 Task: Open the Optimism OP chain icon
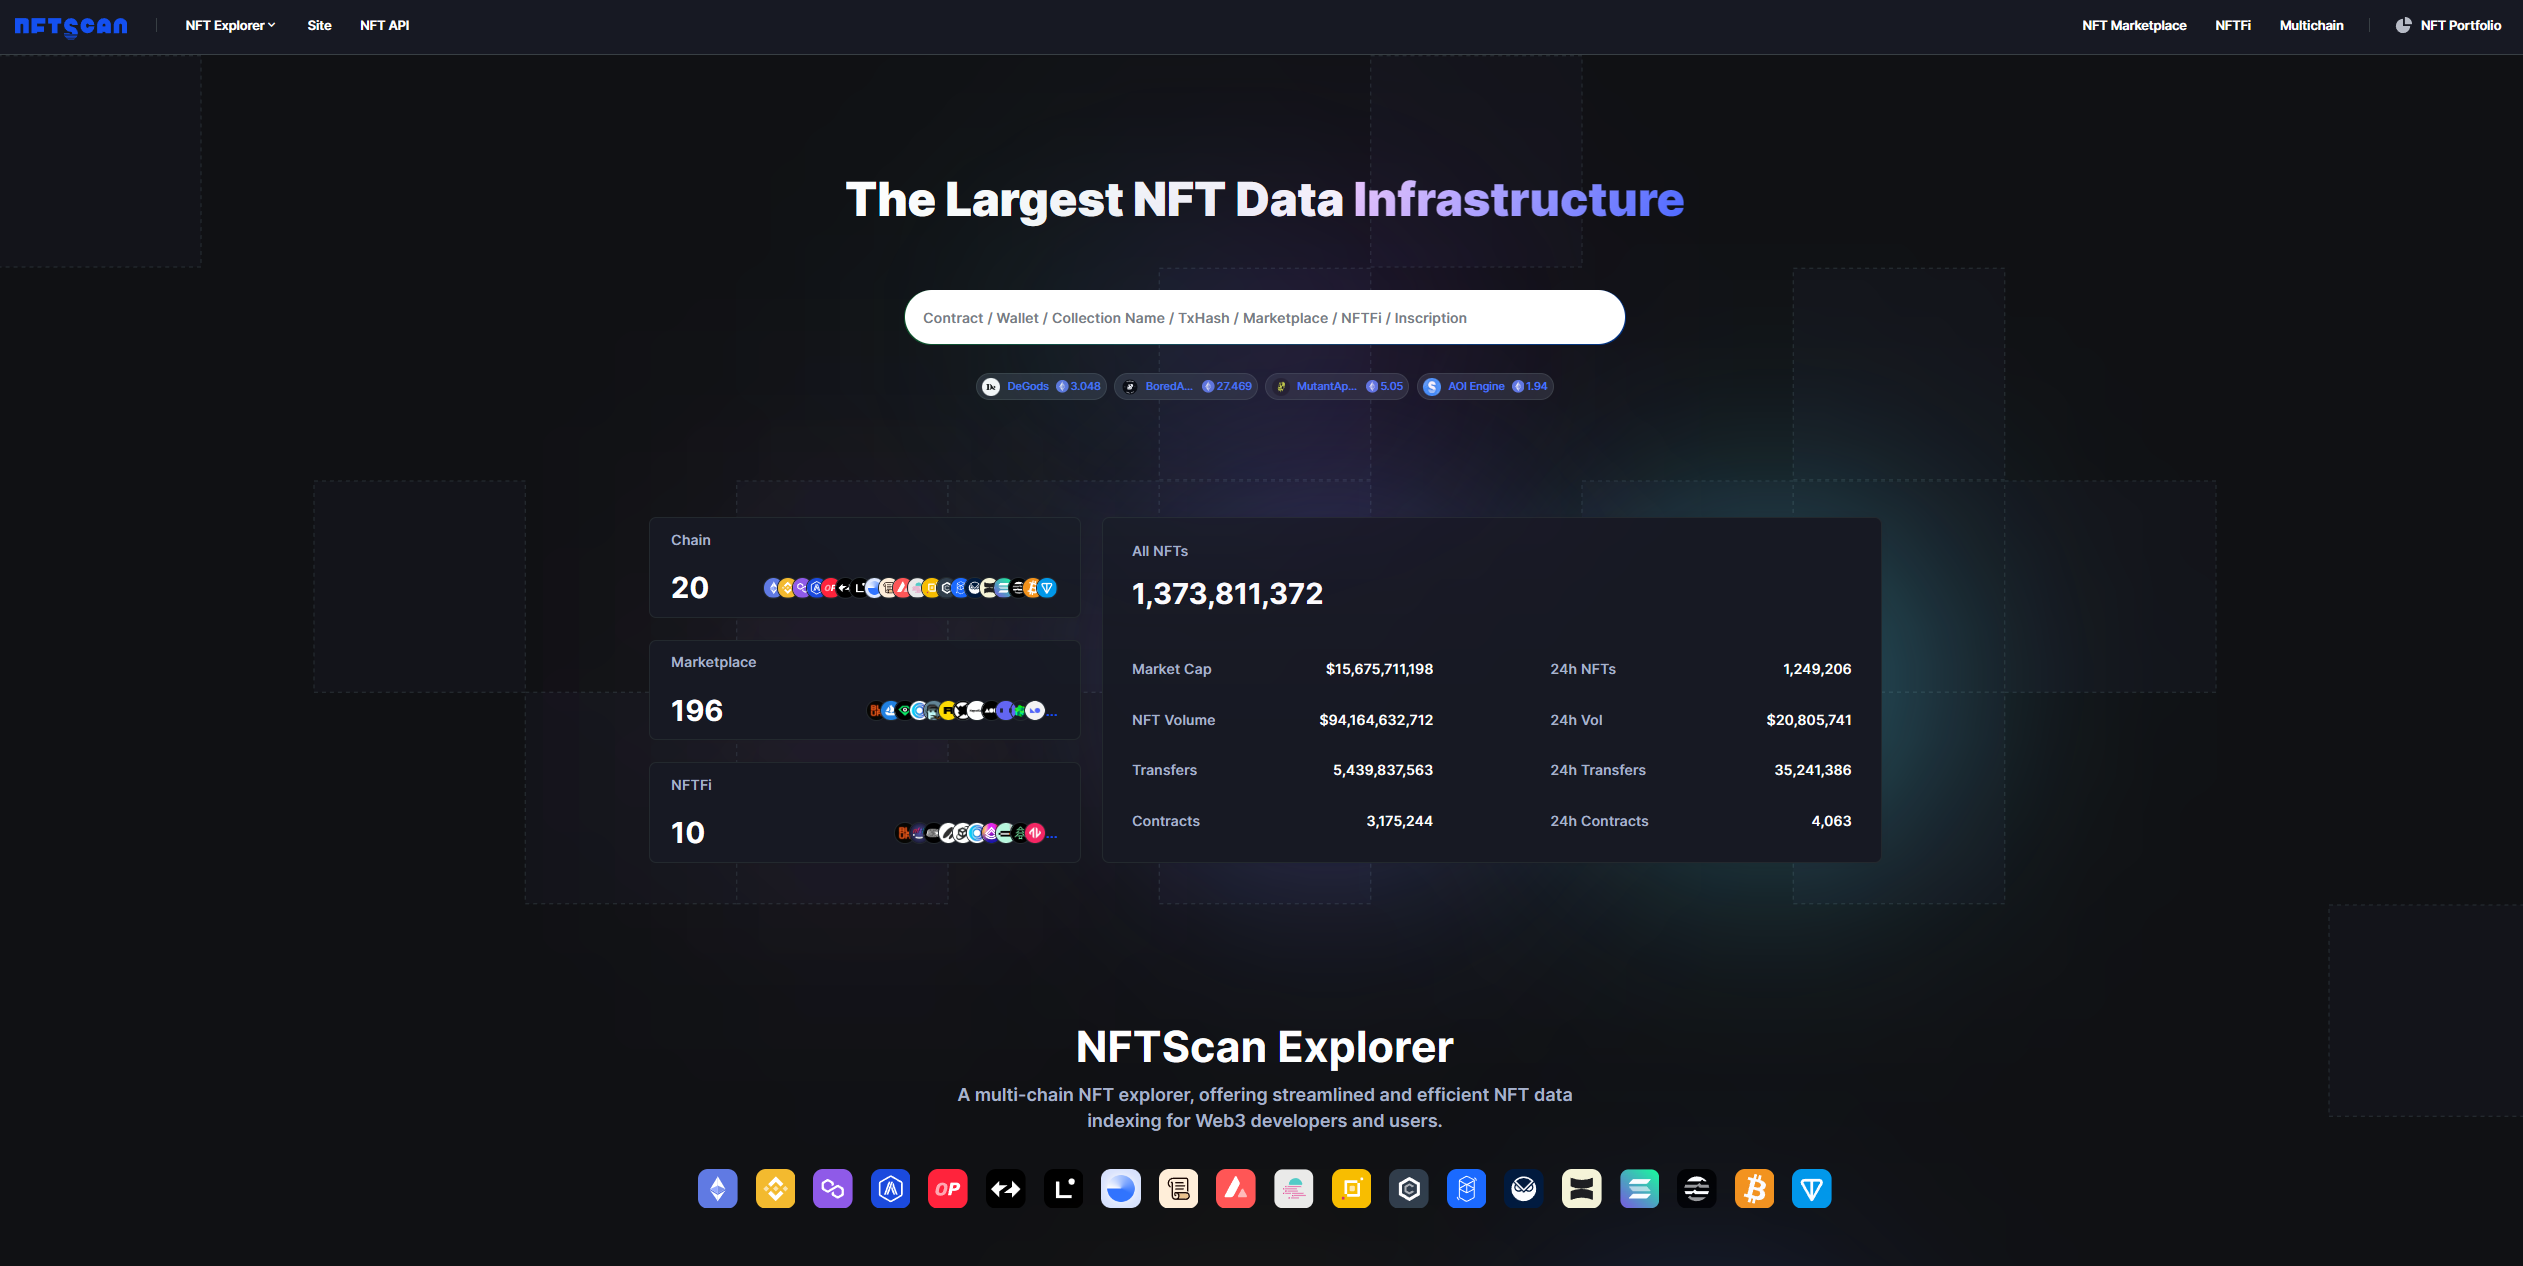[948, 1189]
